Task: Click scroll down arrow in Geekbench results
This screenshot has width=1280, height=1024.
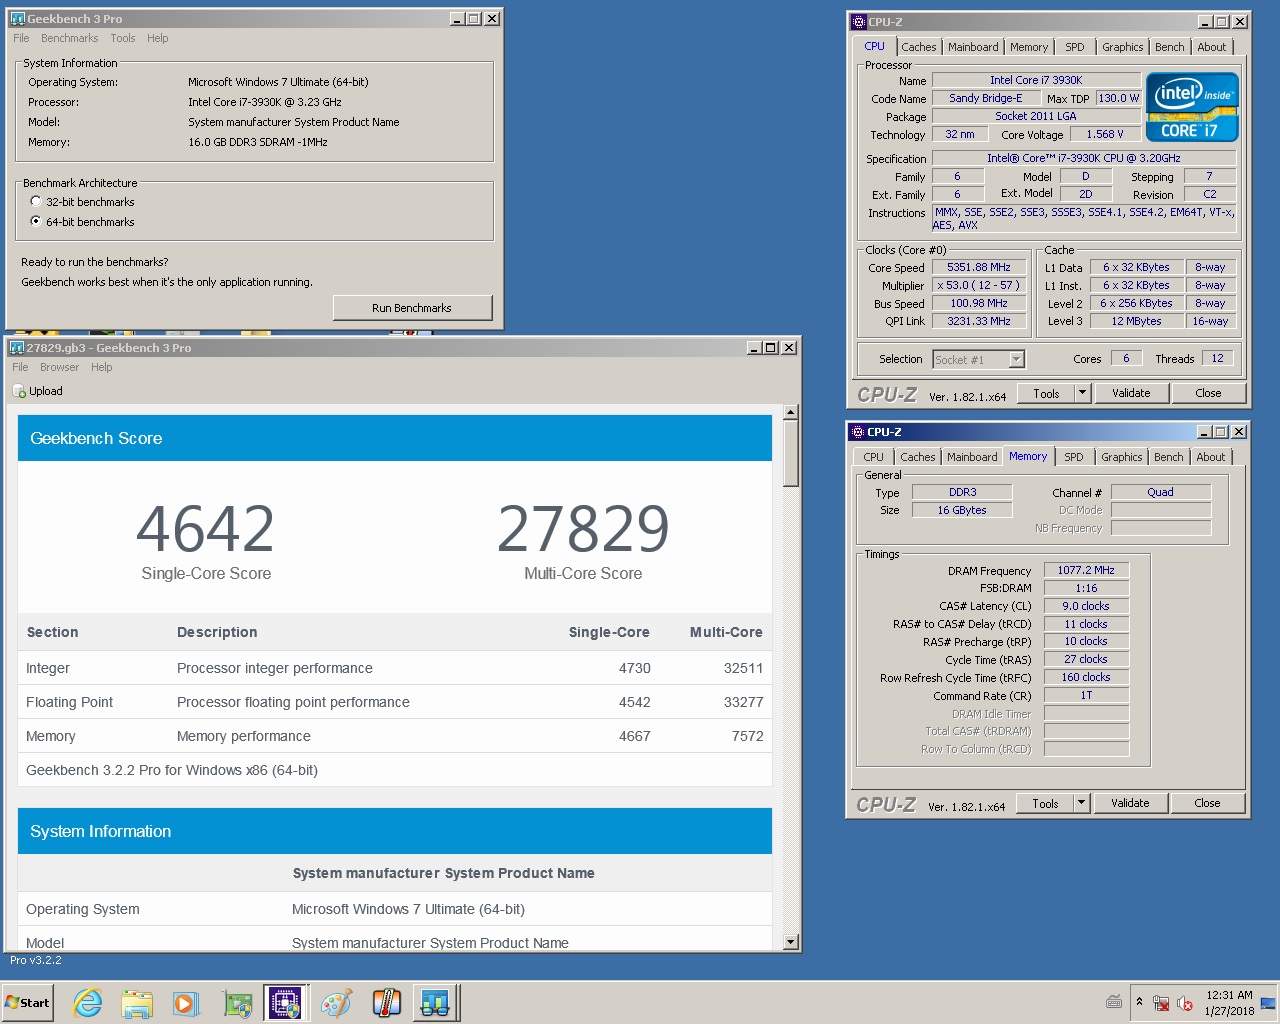Action: pyautogui.click(x=791, y=941)
